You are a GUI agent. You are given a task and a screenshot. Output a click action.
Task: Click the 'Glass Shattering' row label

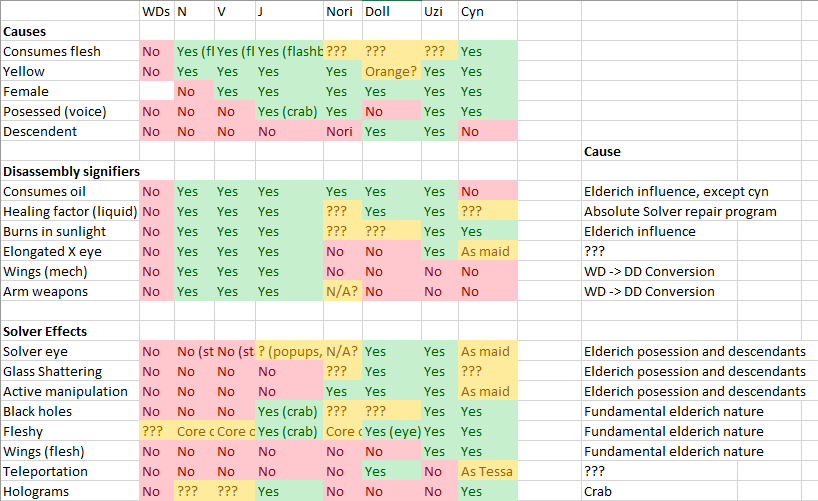coord(70,372)
